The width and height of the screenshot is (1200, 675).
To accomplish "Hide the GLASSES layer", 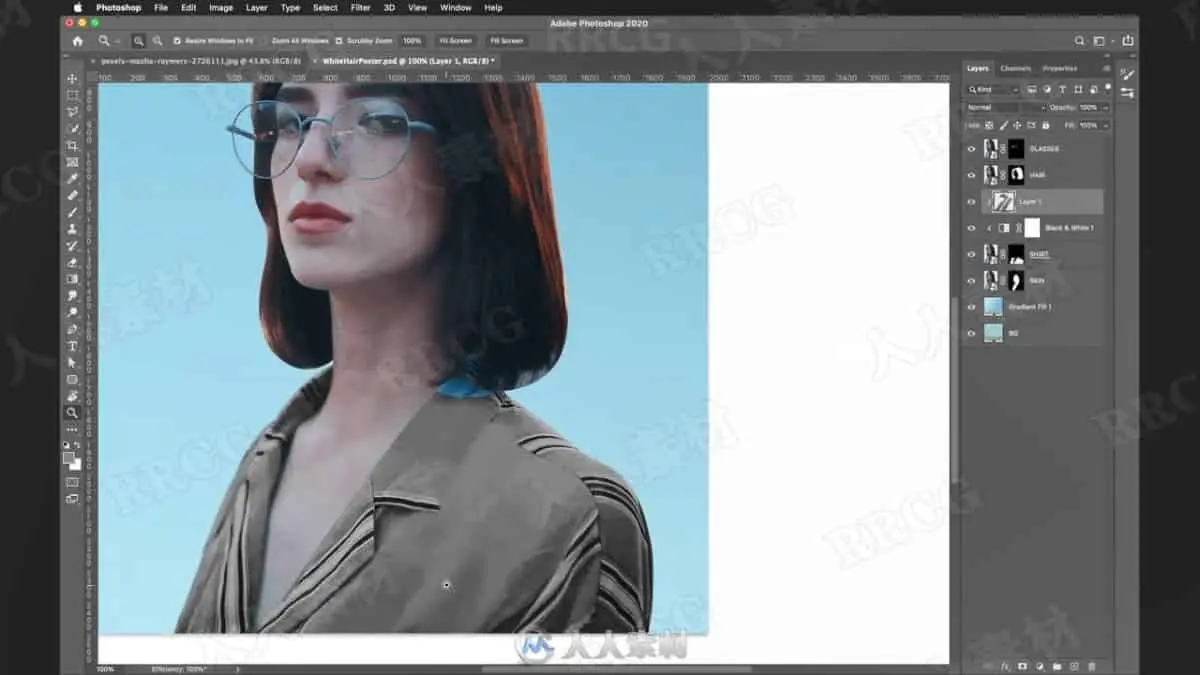I will [x=971, y=149].
